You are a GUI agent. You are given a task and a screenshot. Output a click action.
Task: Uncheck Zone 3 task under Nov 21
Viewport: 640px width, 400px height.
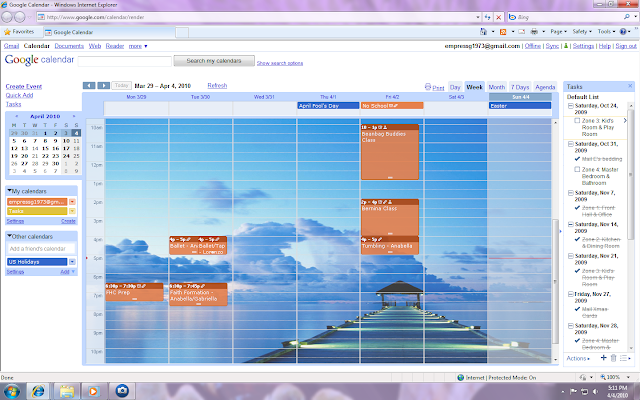(x=577, y=271)
